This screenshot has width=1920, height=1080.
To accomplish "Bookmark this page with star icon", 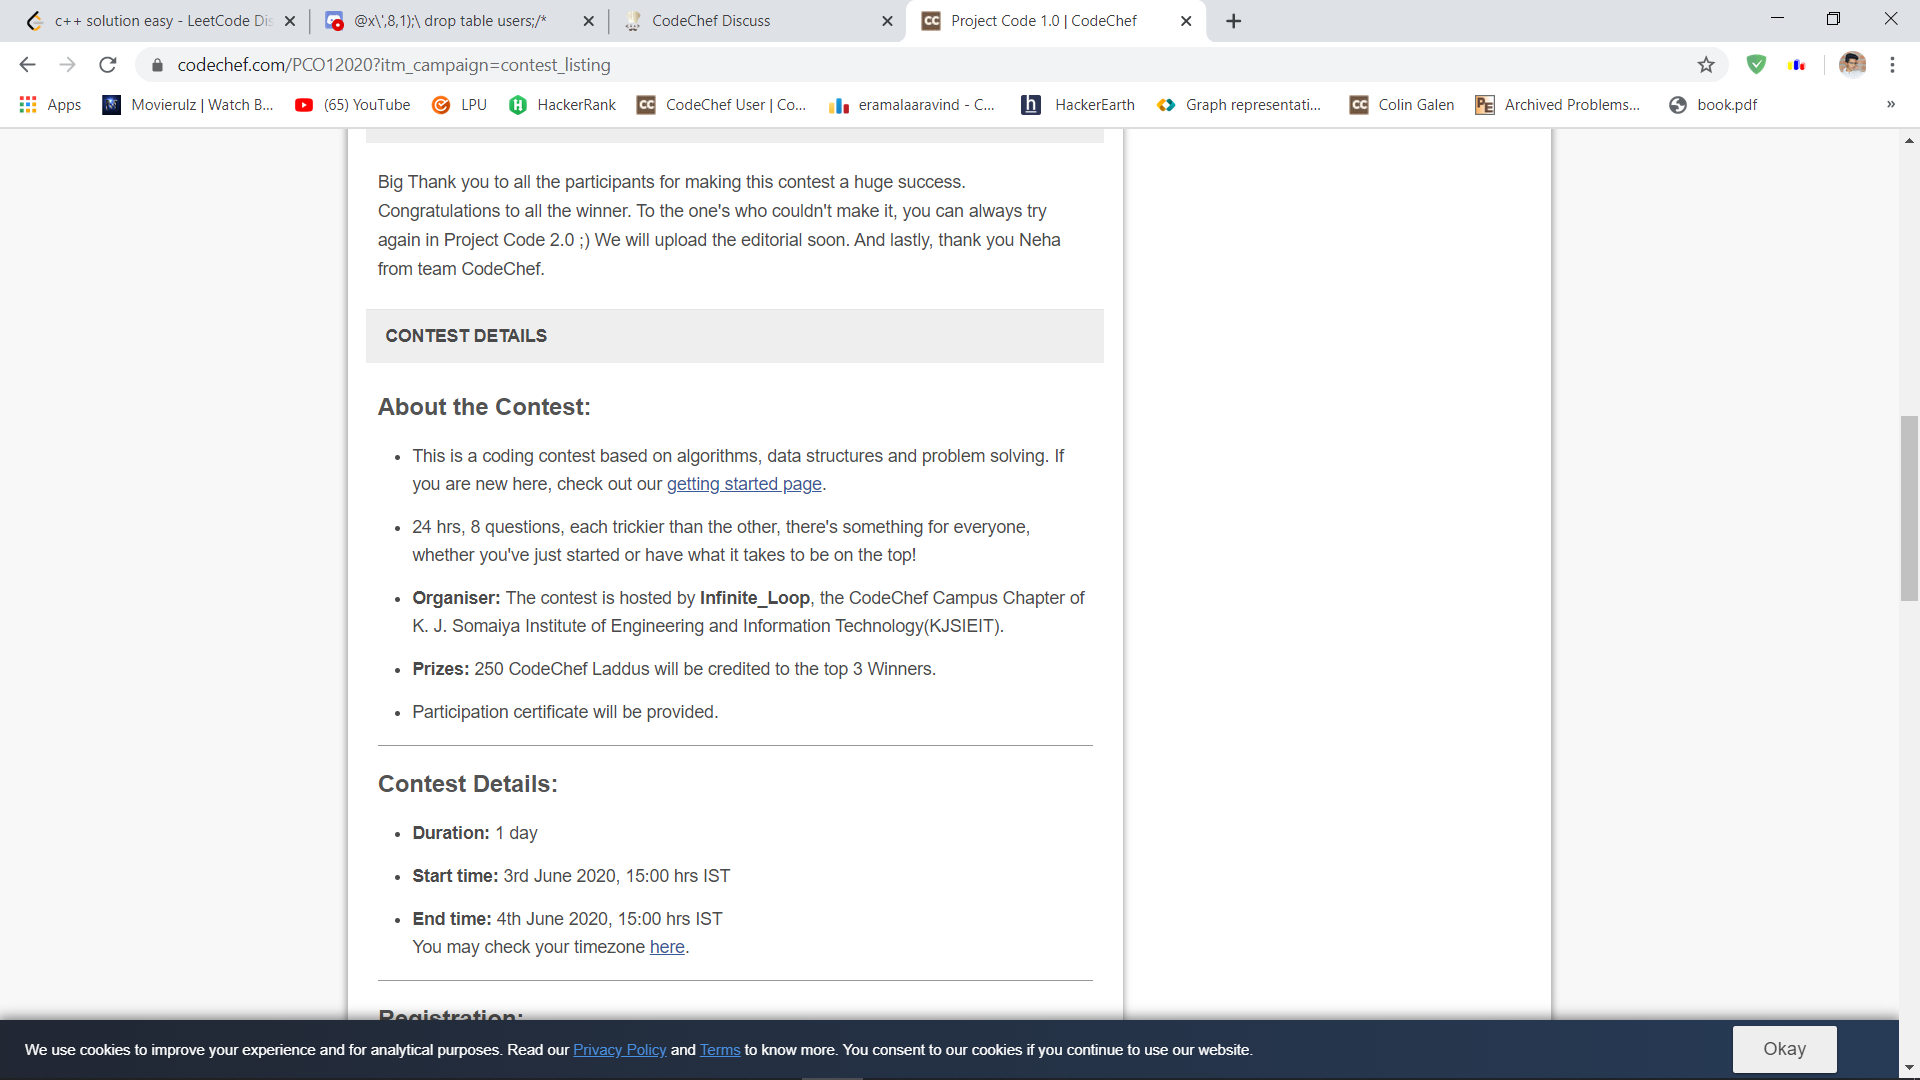I will [x=1706, y=65].
